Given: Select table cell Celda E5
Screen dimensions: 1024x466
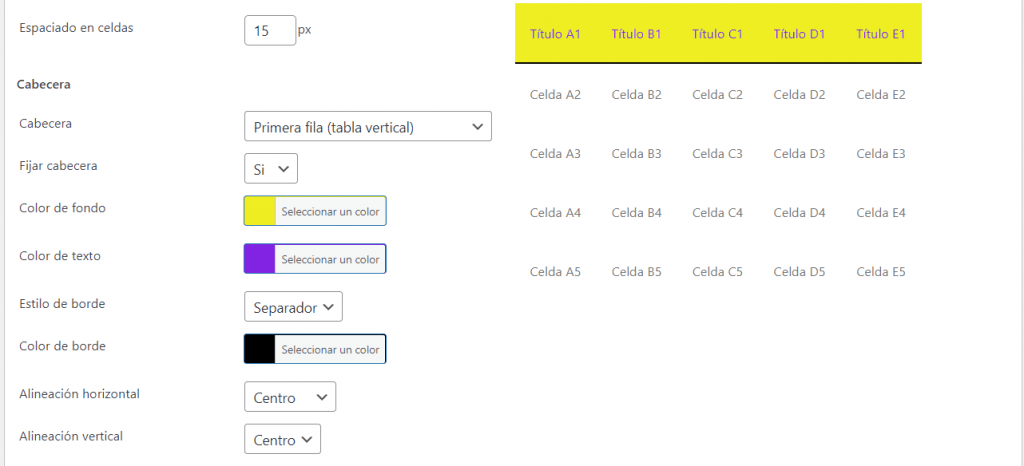Looking at the screenshot, I should pyautogui.click(x=881, y=272).
